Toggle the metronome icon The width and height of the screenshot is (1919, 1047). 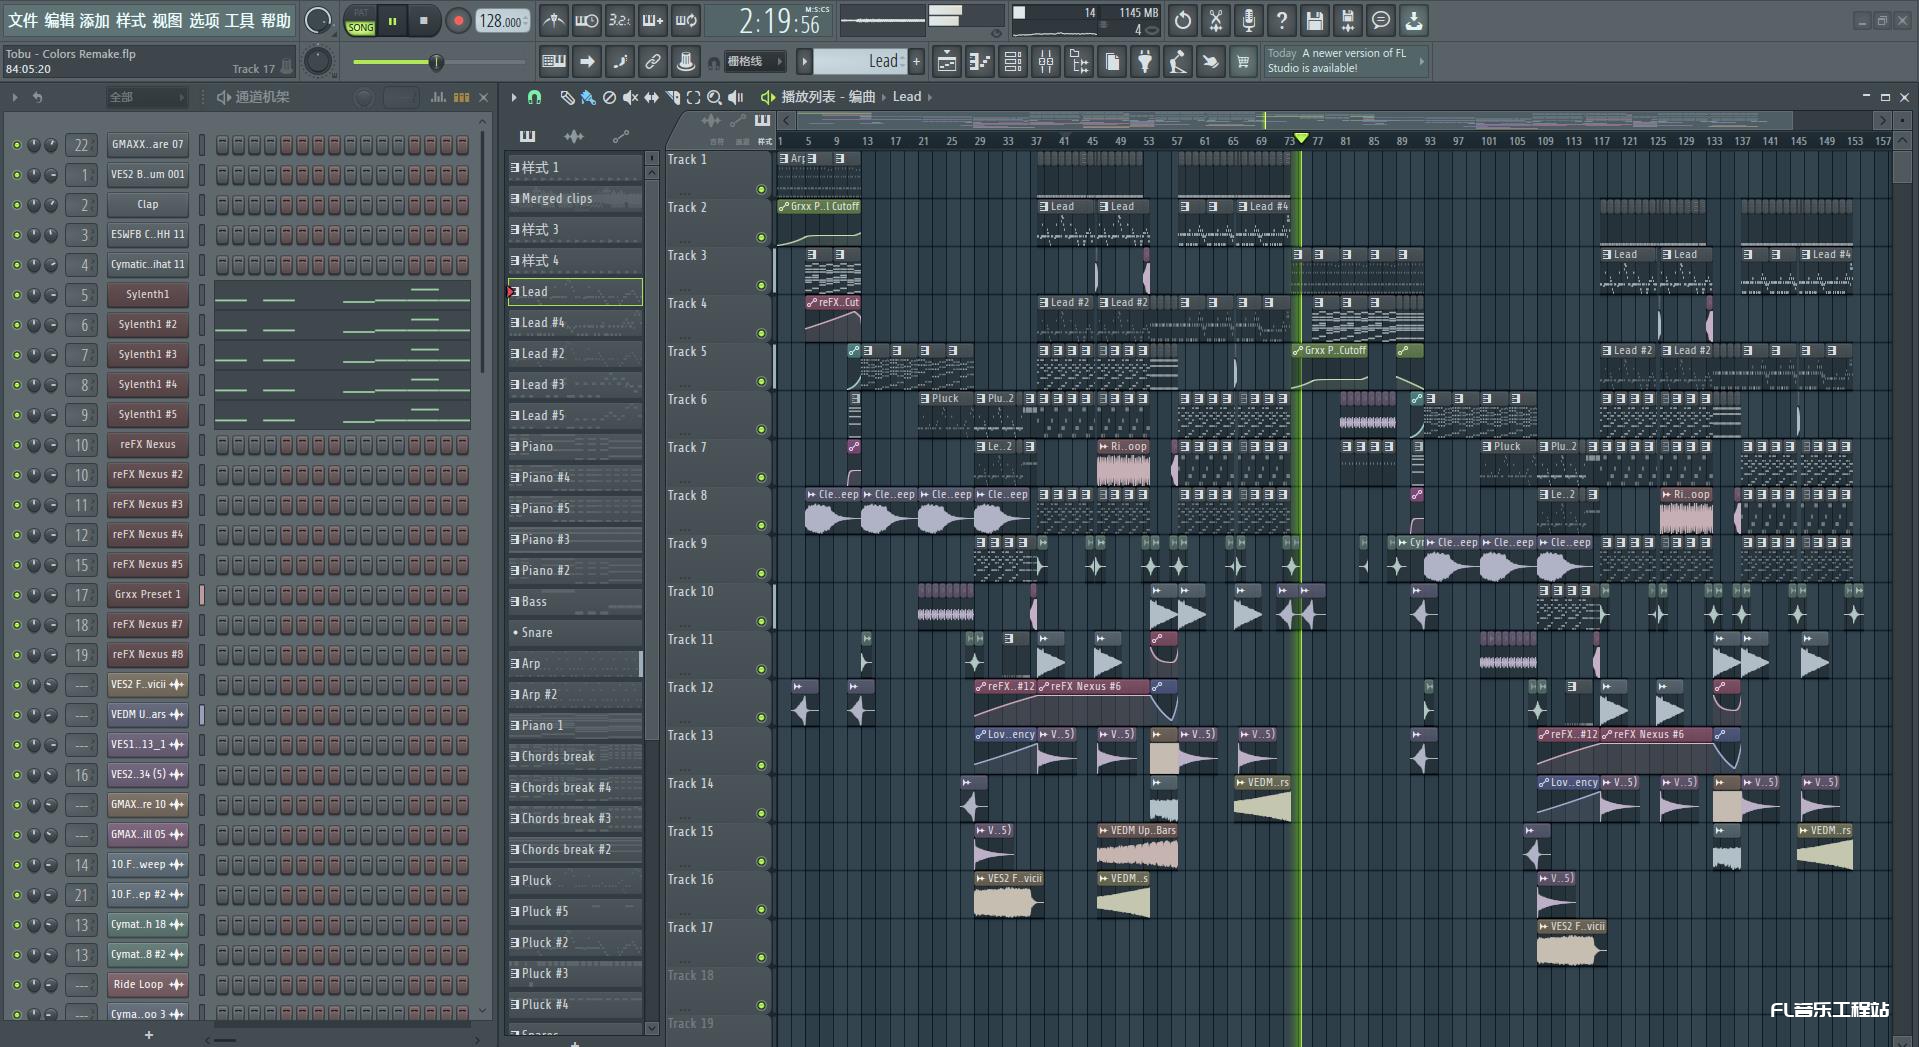(553, 20)
